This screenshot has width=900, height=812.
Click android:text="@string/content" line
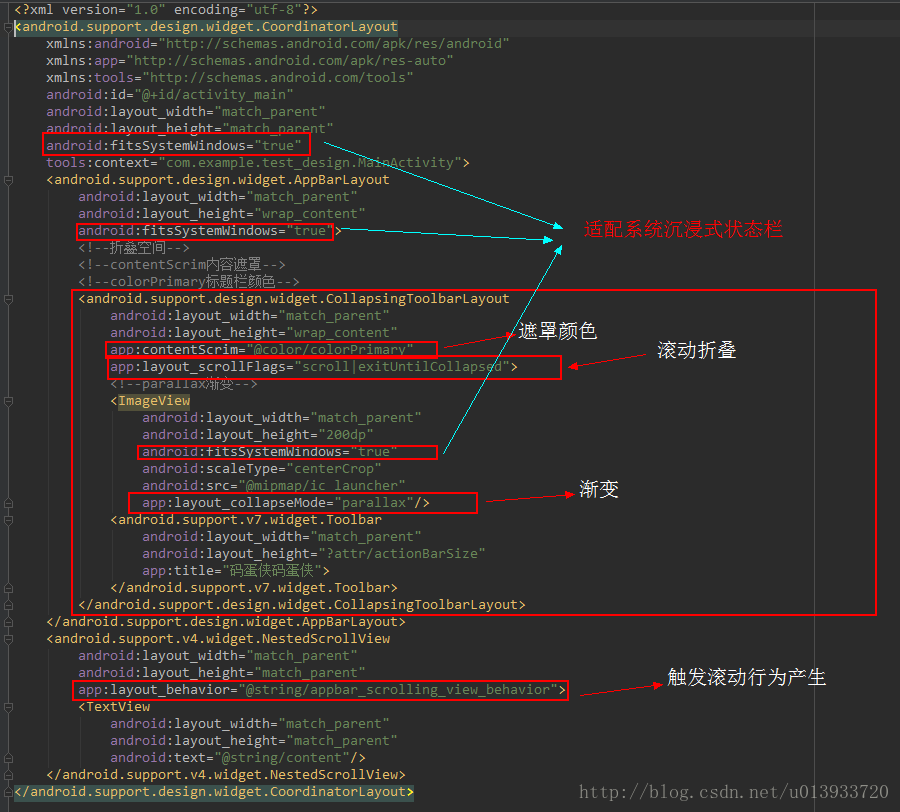[238, 758]
